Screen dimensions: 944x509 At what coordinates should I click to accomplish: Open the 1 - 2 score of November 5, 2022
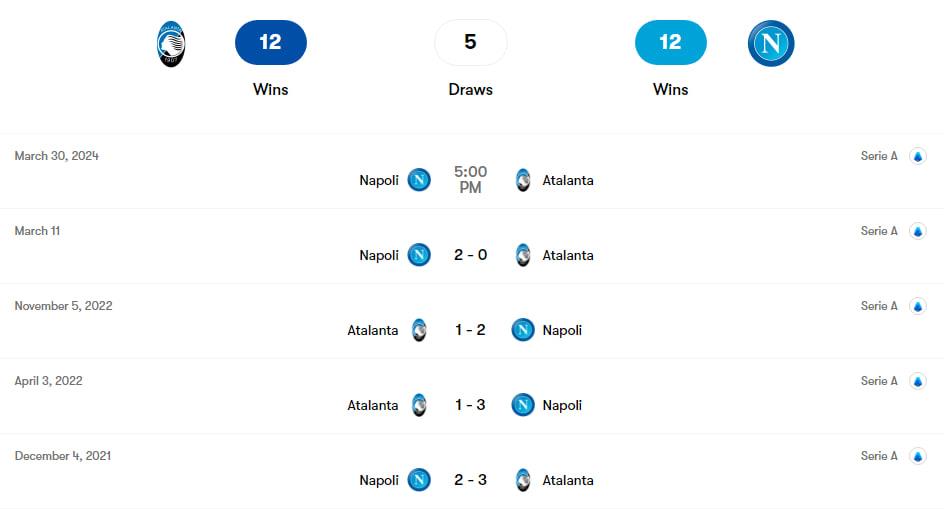470,330
